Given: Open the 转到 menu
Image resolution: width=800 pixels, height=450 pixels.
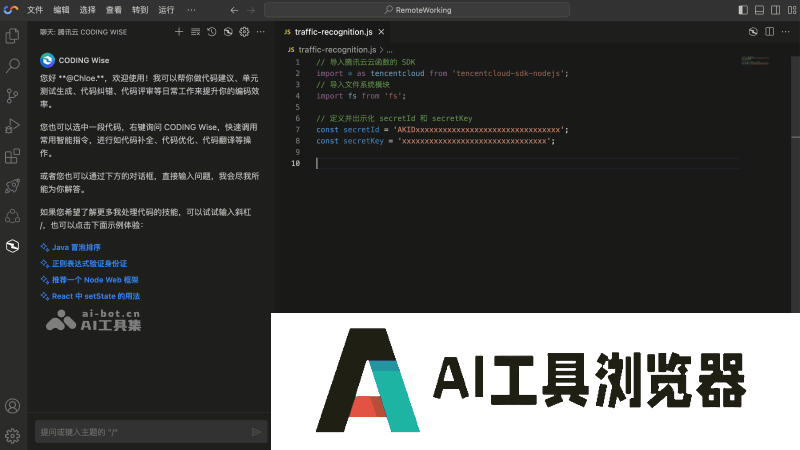Looking at the screenshot, I should [140, 10].
